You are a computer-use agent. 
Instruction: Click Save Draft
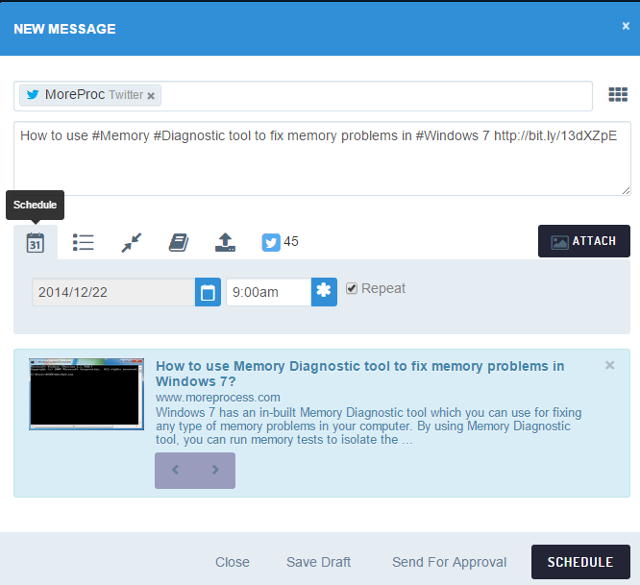point(318,562)
